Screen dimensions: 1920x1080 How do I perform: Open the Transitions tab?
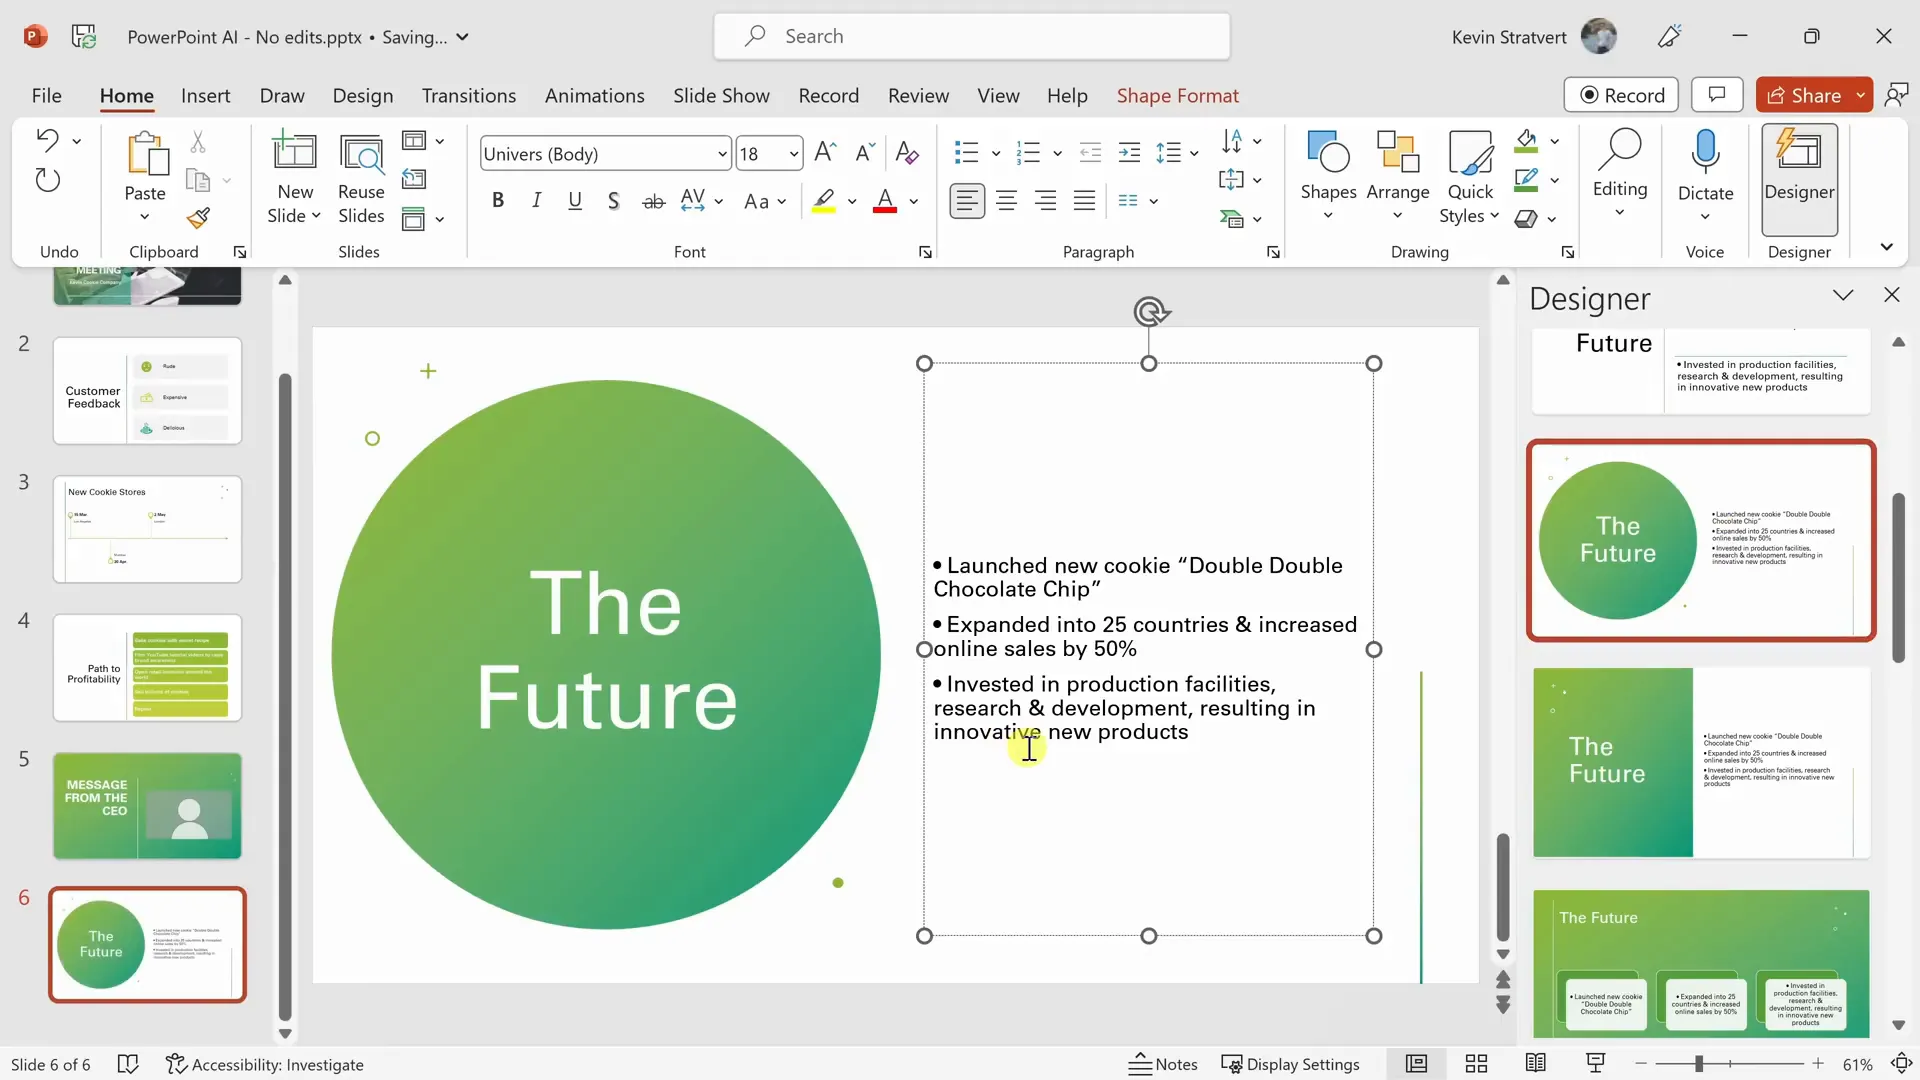[468, 95]
